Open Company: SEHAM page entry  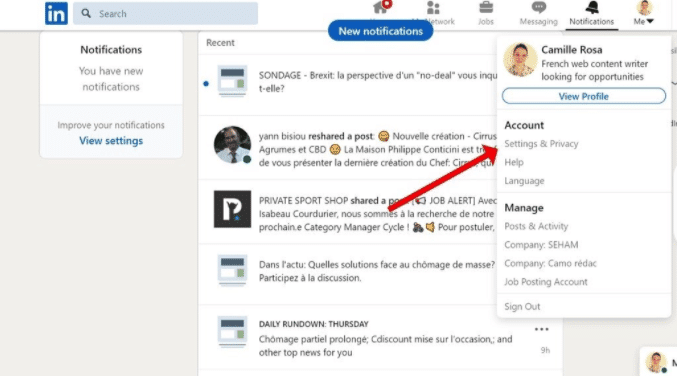541,245
